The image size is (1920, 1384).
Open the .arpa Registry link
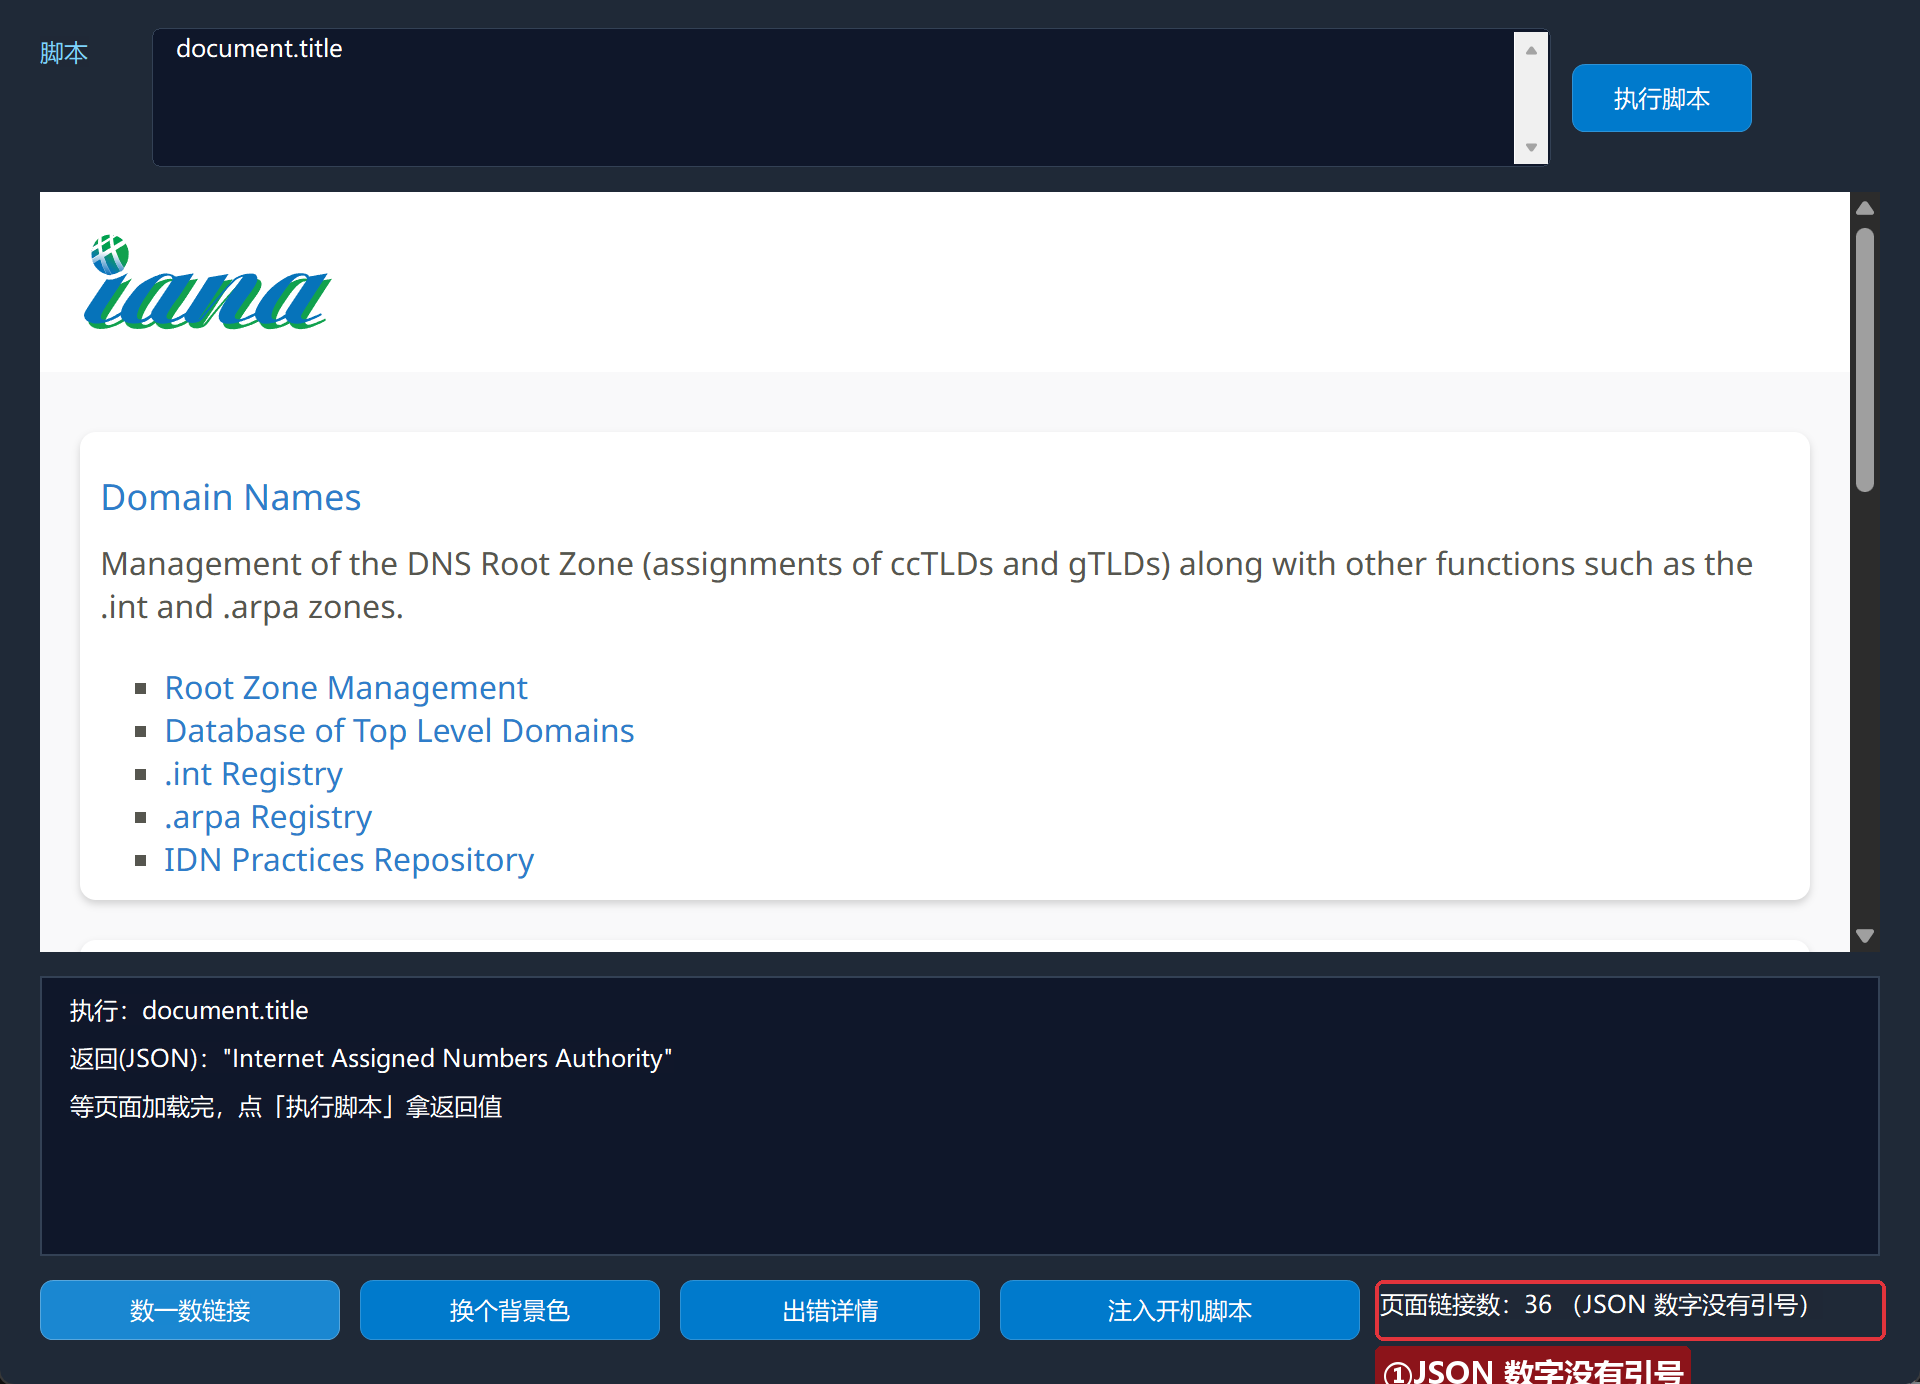click(268, 817)
